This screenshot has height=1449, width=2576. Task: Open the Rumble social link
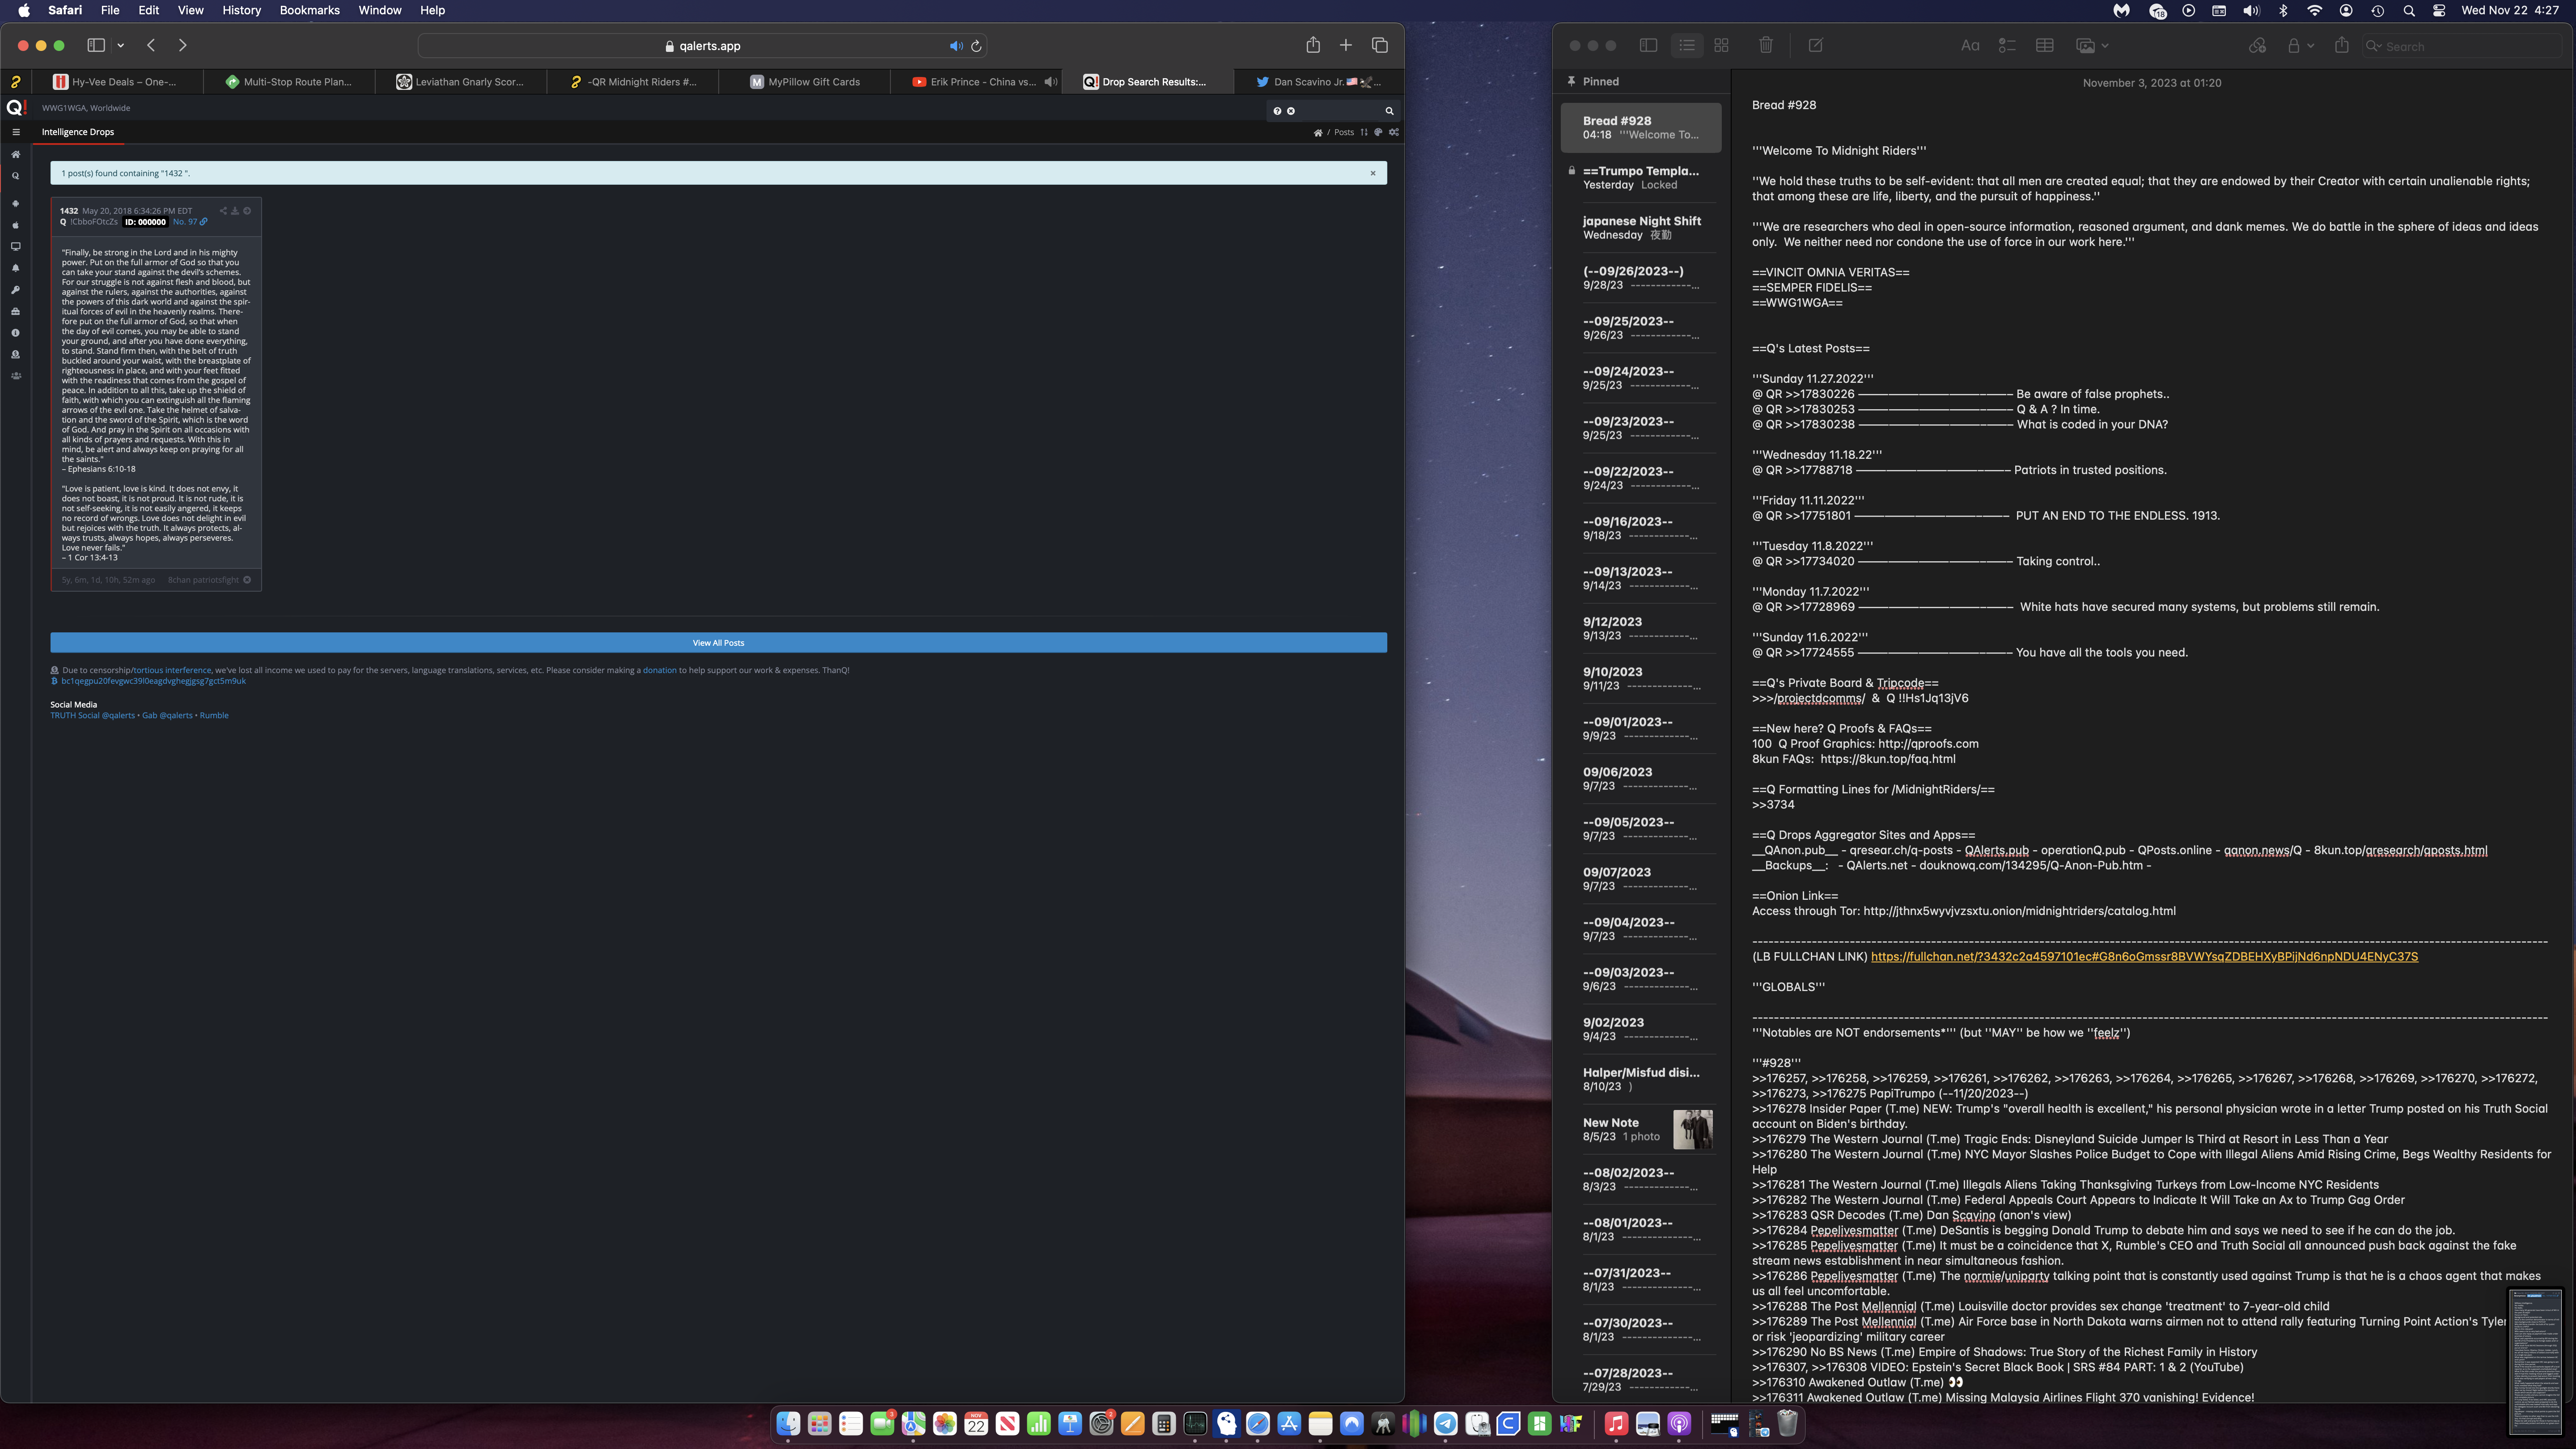point(214,715)
